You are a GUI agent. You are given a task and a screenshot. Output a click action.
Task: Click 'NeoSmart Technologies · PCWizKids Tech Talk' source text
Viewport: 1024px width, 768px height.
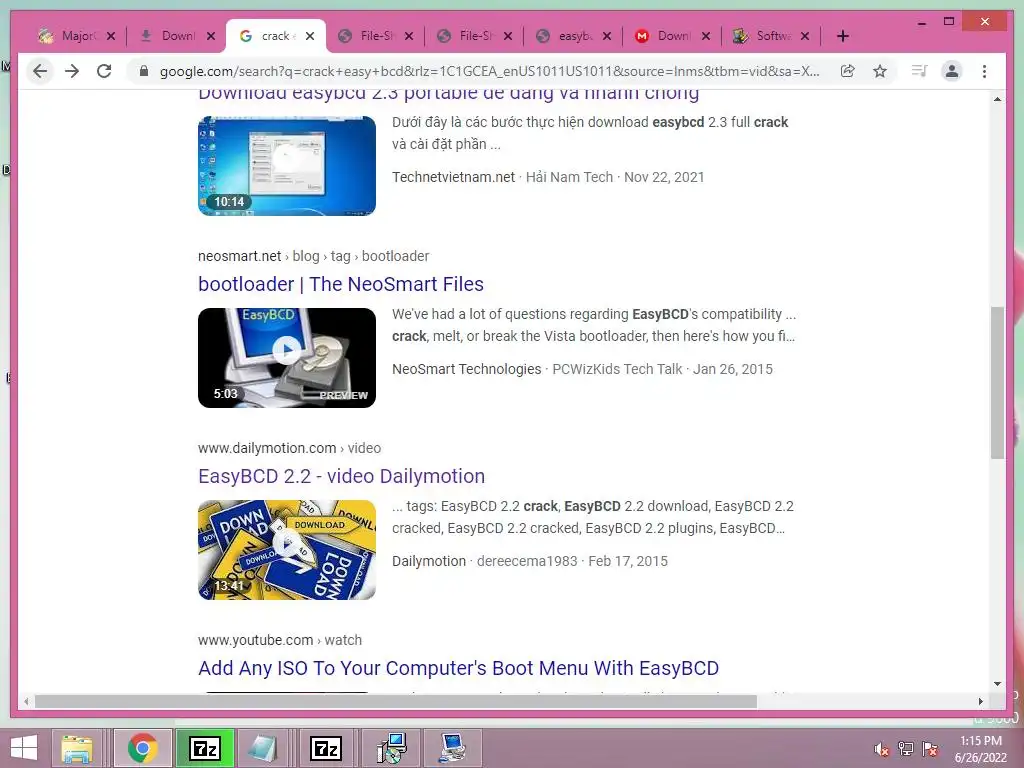(537, 369)
